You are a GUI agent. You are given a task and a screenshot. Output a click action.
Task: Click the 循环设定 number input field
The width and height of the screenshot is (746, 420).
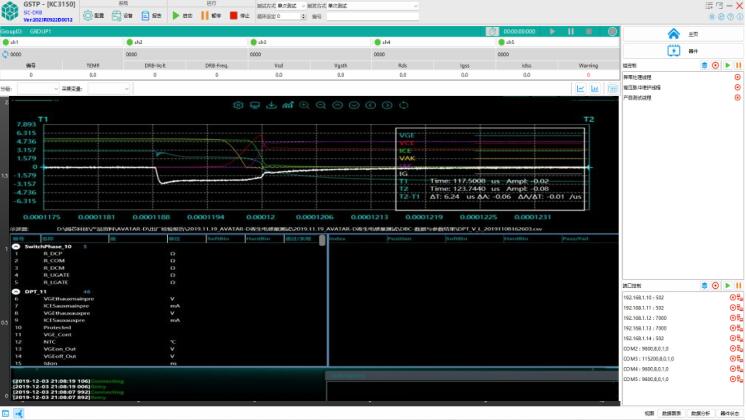(x=285, y=17)
